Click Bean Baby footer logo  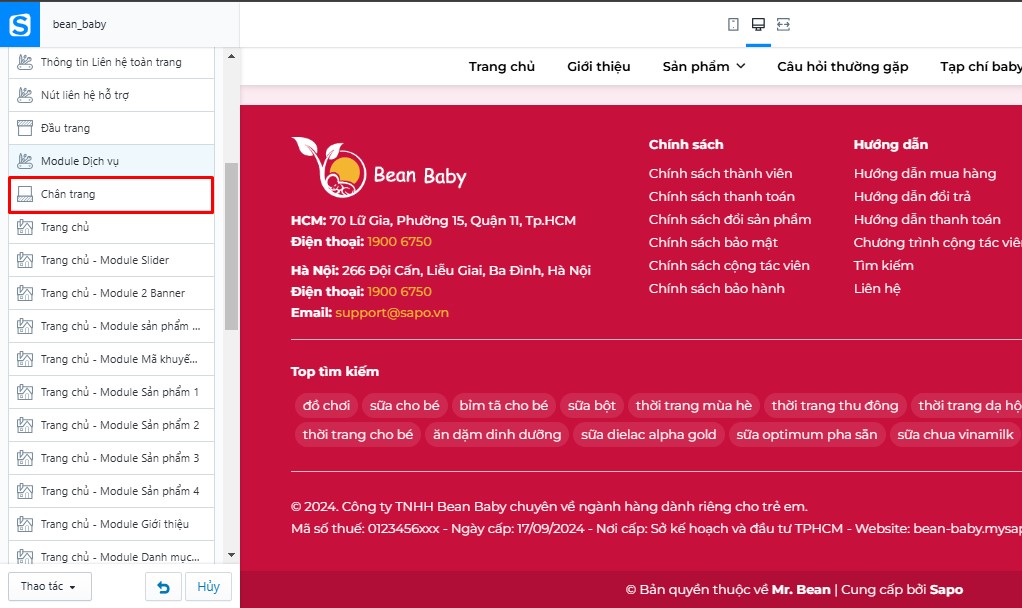(x=379, y=167)
